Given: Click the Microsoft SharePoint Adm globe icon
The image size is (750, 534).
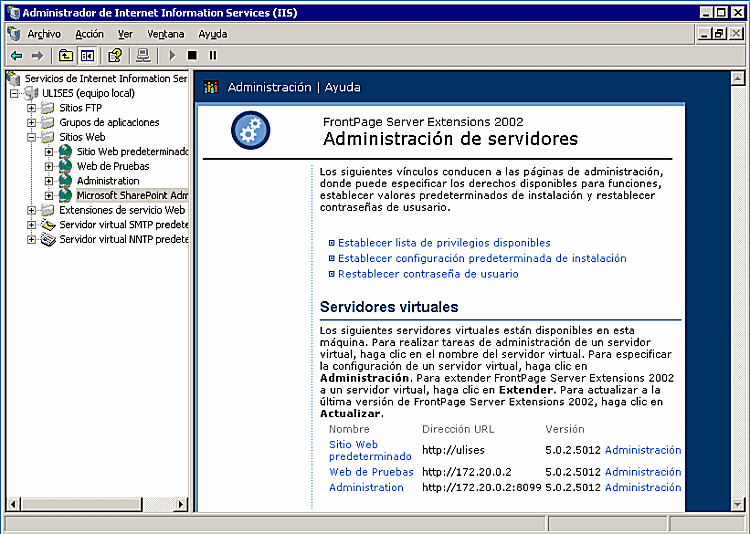Looking at the screenshot, I should tap(65, 195).
